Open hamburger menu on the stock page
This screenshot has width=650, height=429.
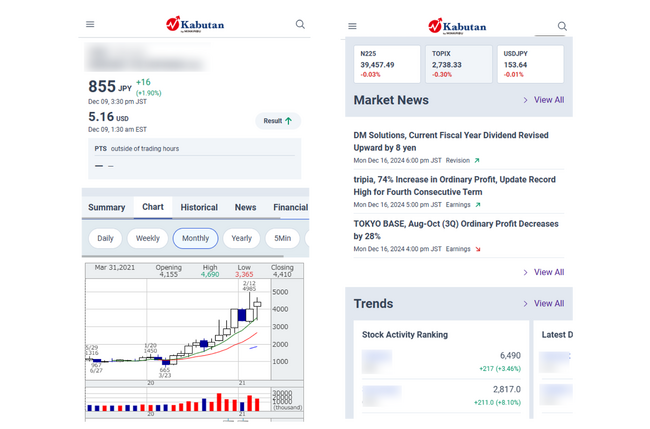click(90, 24)
